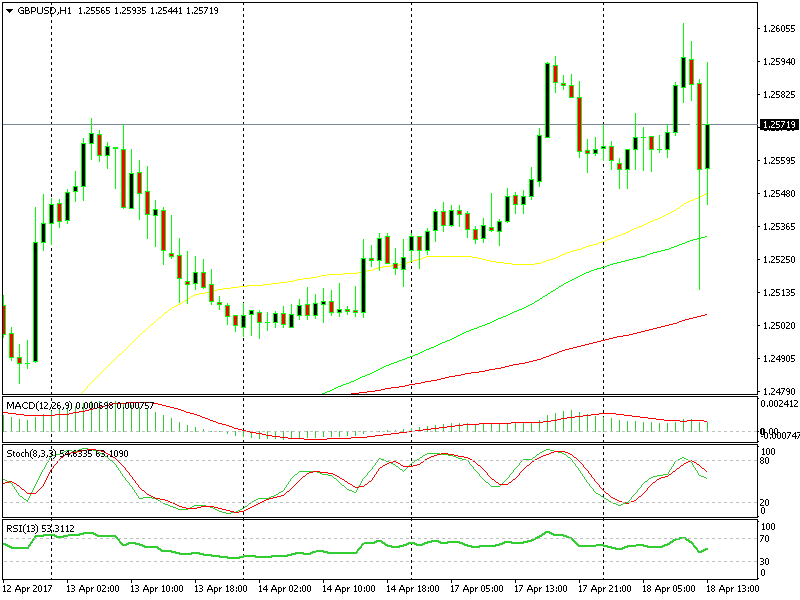Click the dropdown triangle beside GBPUSD,H1
Screen dimensions: 800x600
9,11
